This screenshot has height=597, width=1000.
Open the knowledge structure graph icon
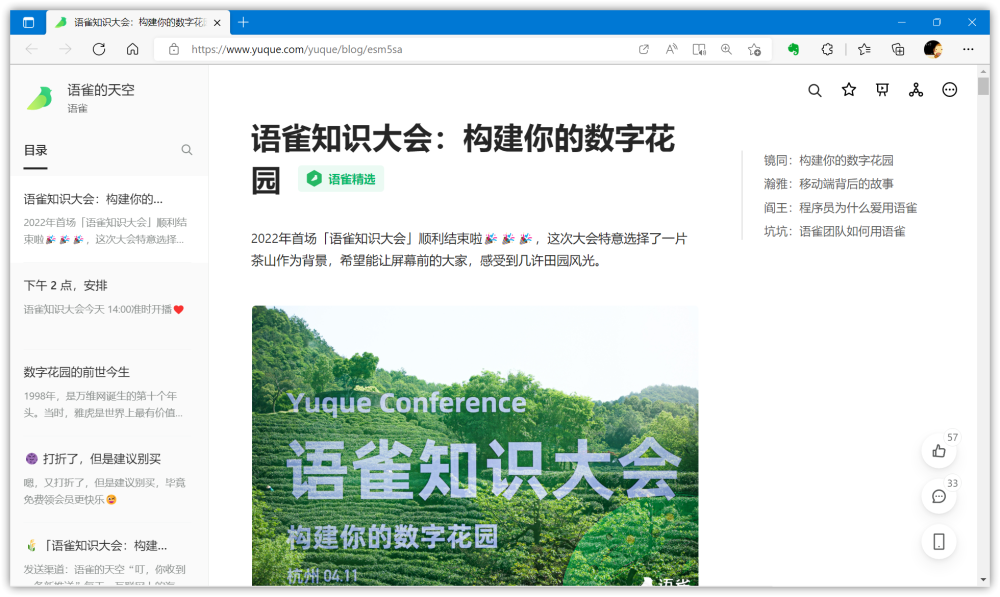tap(916, 90)
